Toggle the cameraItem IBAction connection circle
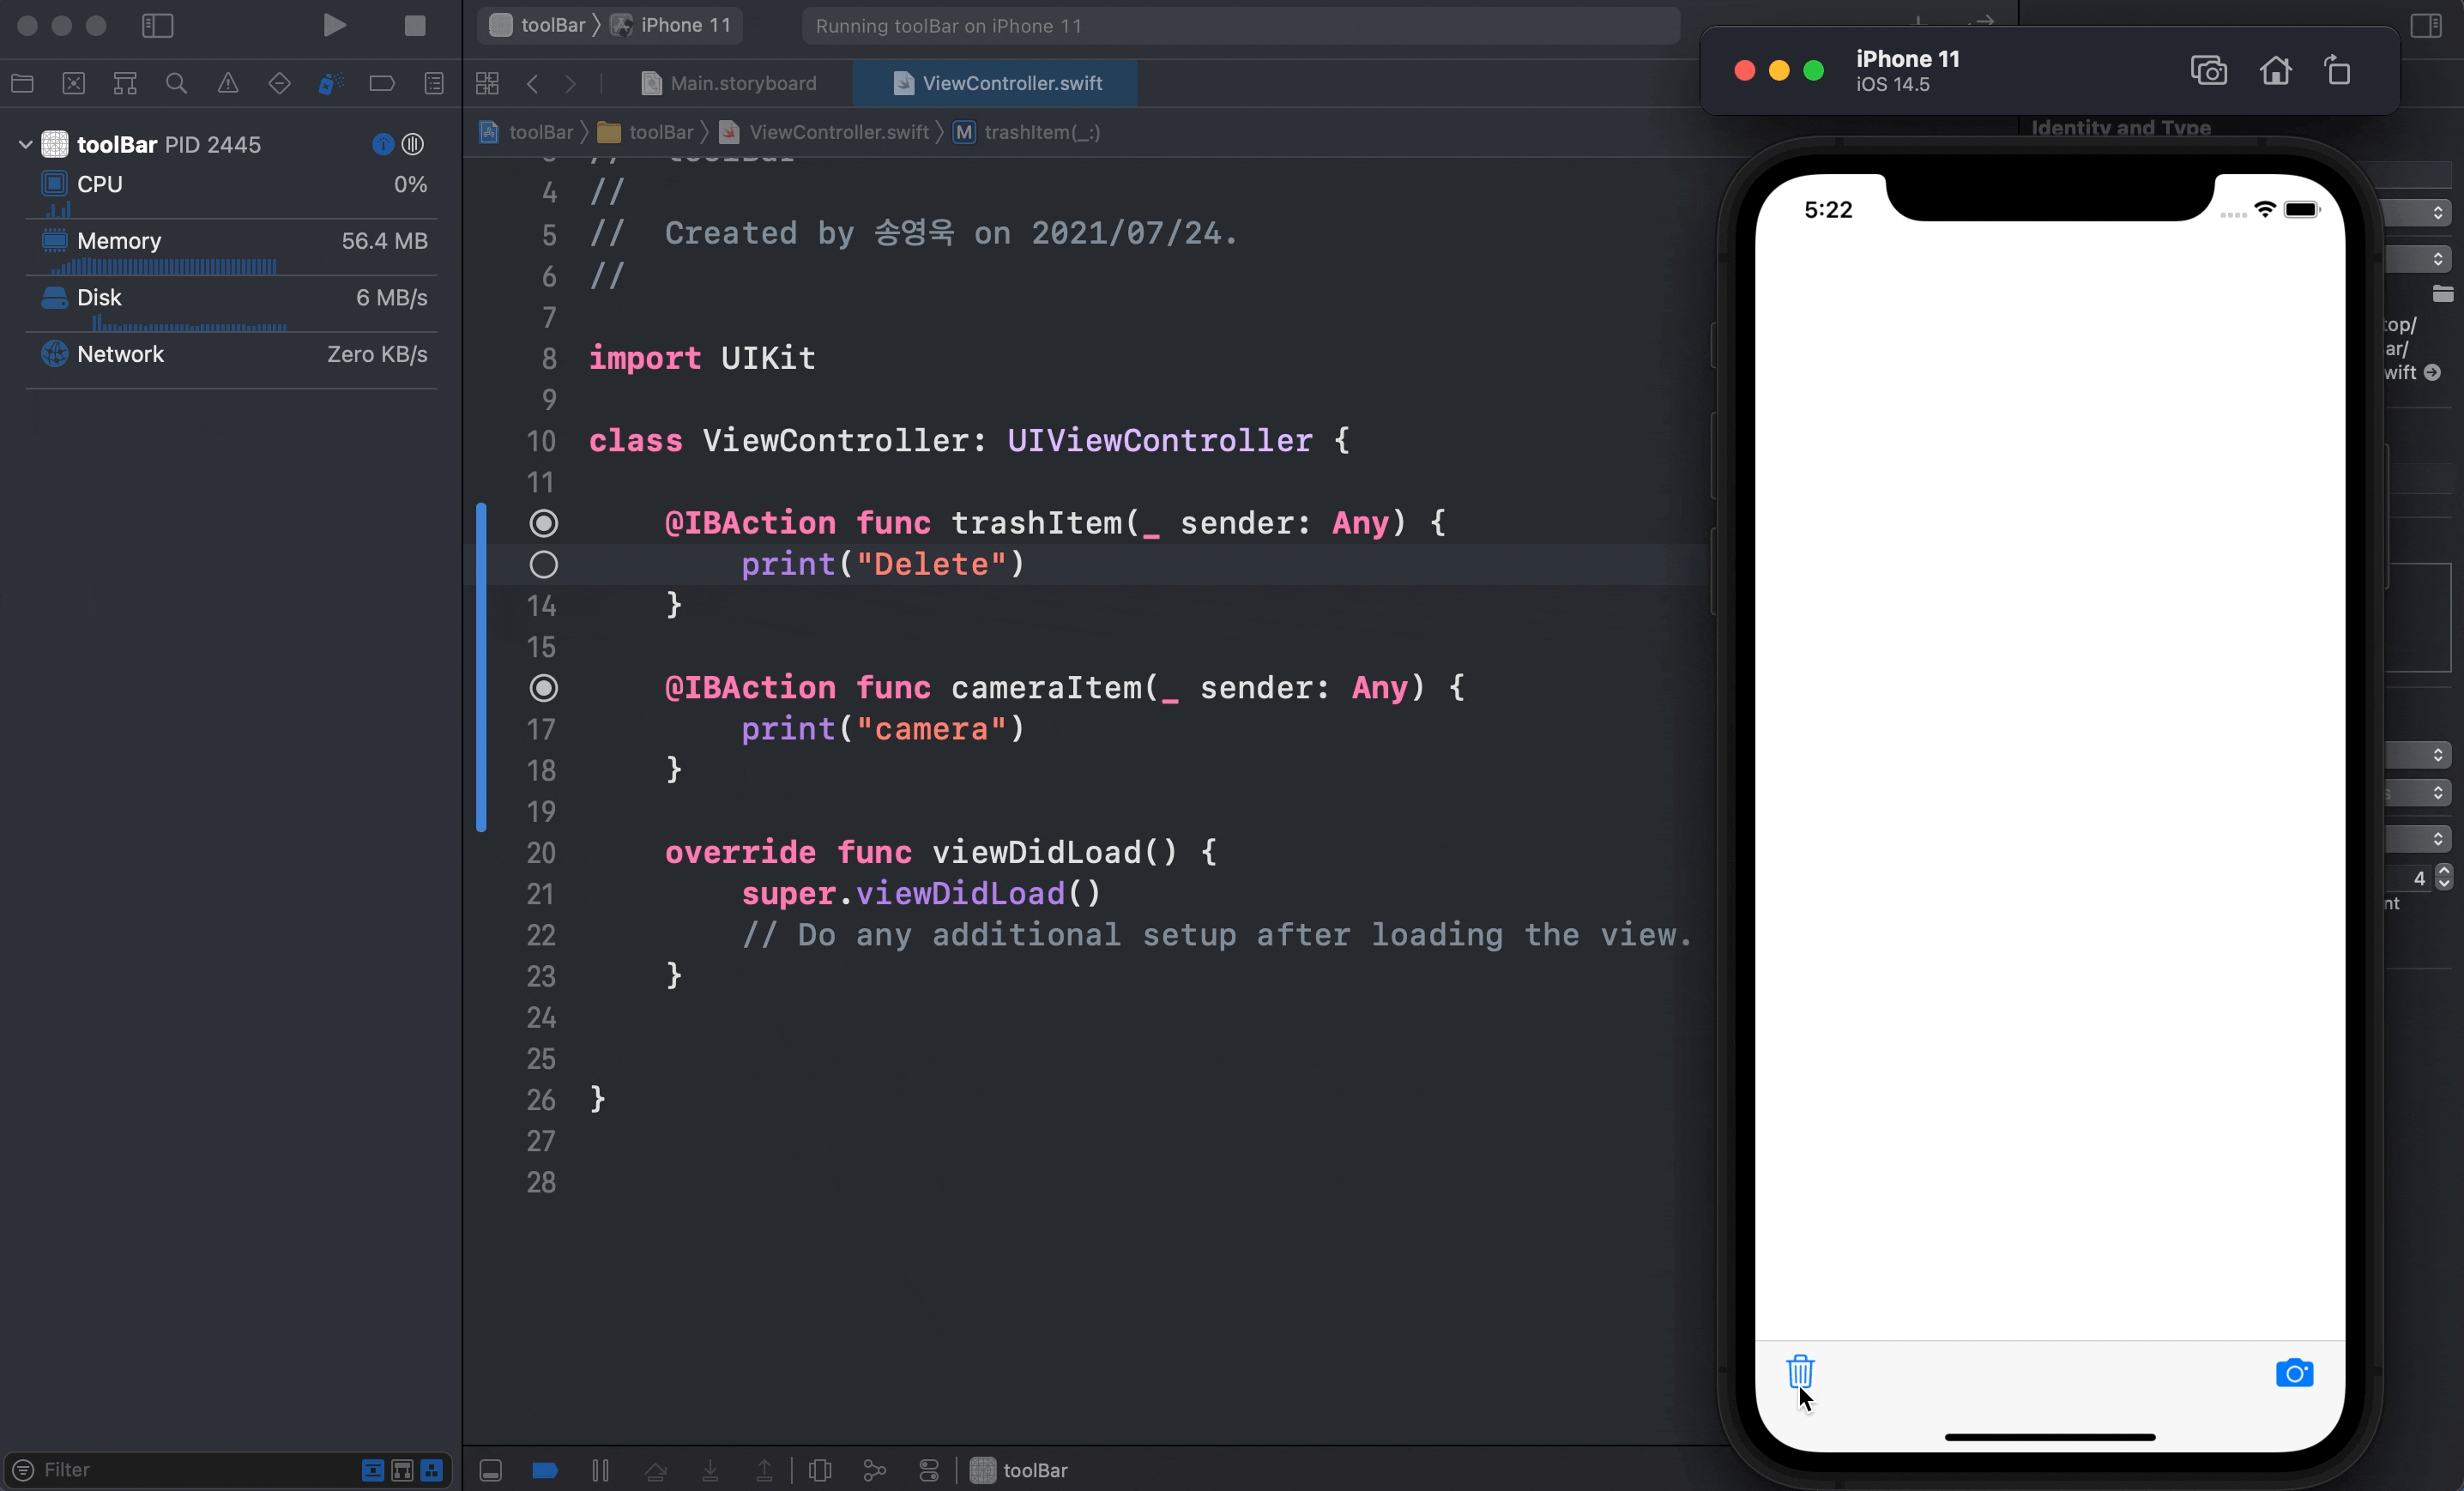The image size is (2464, 1491). 544,688
